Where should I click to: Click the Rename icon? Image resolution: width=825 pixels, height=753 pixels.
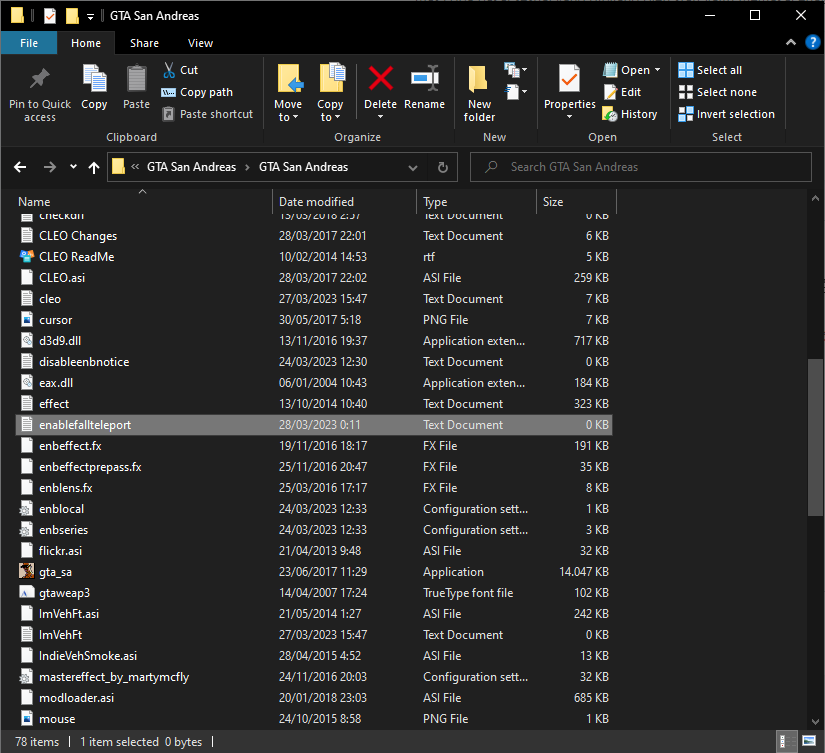coord(425,79)
